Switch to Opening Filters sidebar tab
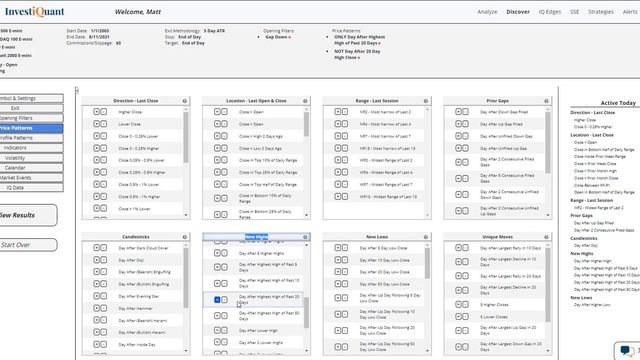The image size is (640, 360). tap(31, 118)
